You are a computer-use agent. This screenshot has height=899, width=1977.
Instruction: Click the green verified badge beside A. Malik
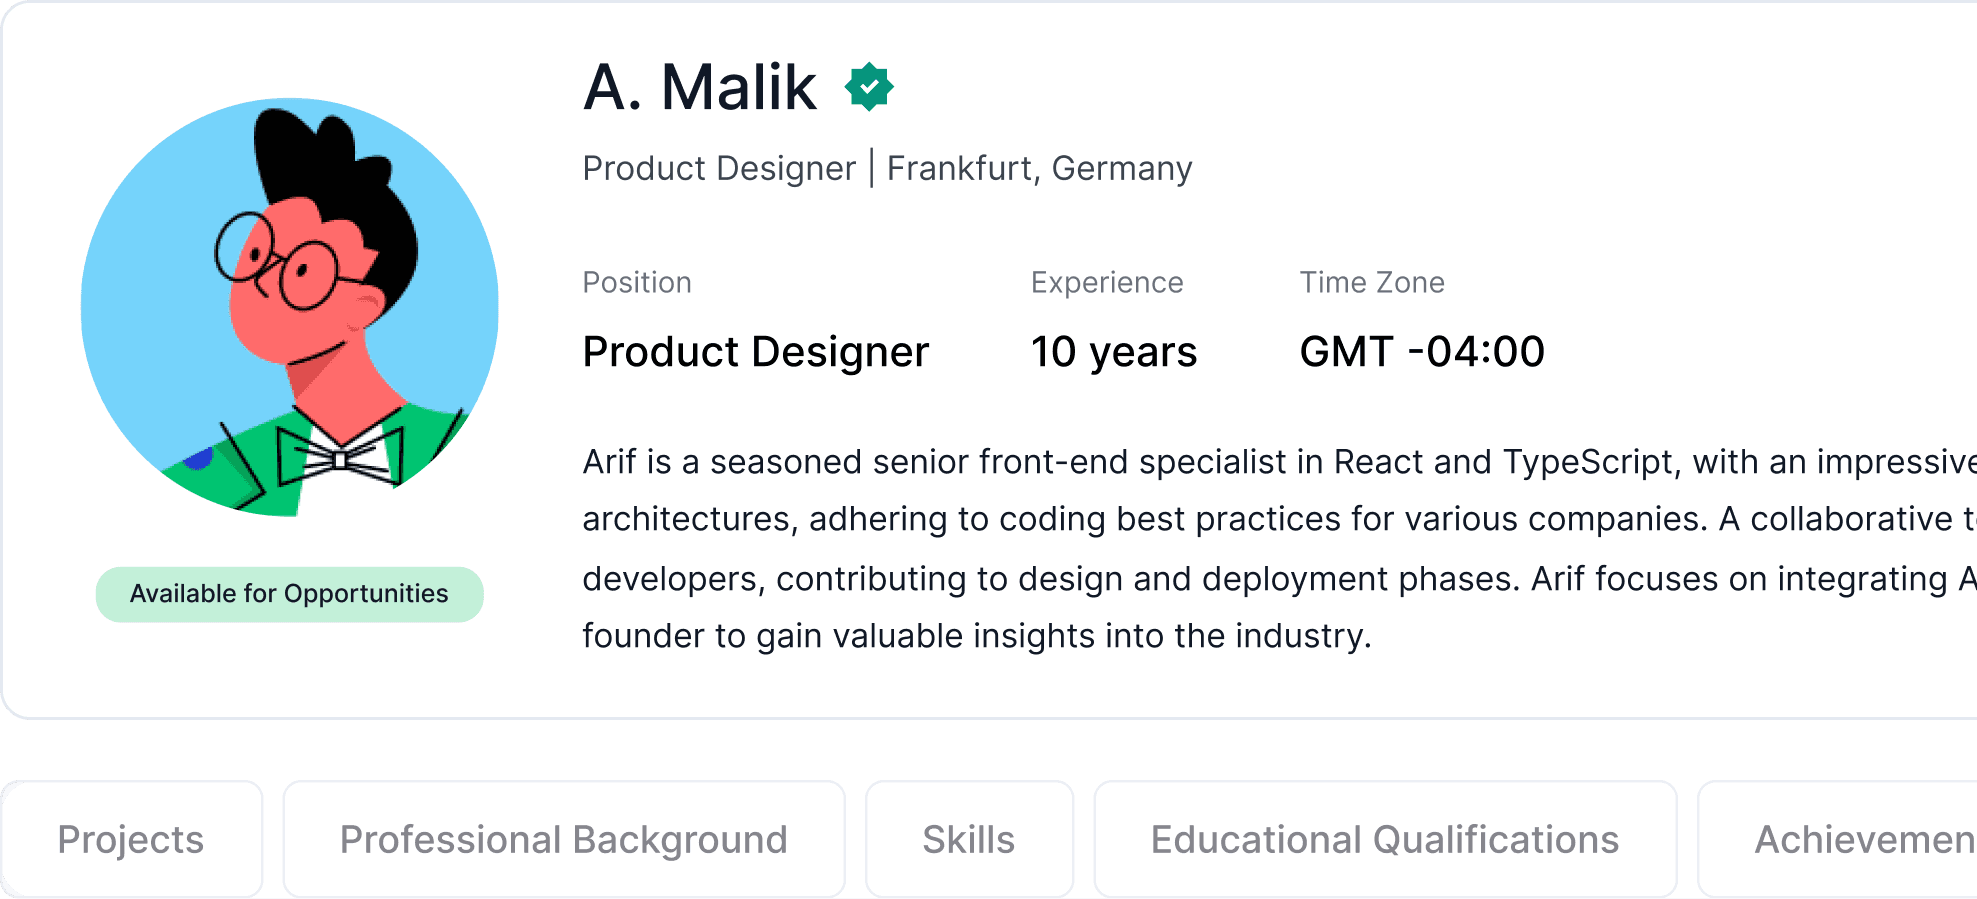[x=868, y=87]
